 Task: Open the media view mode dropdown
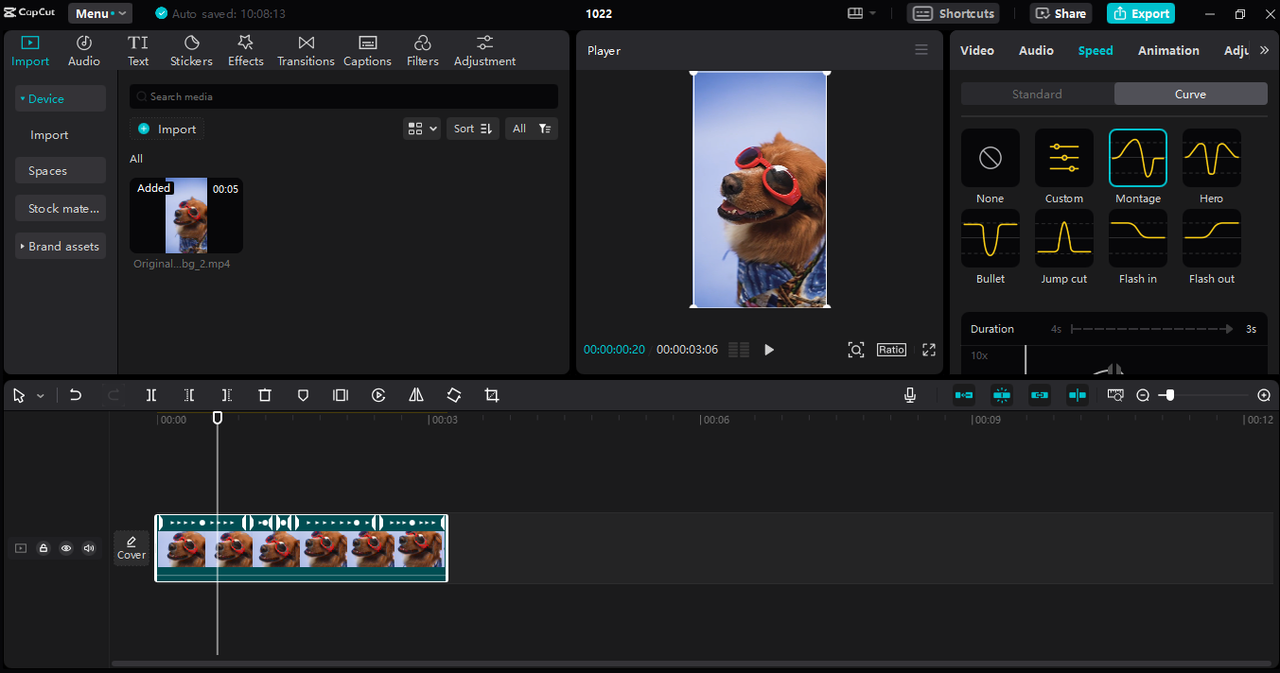tap(421, 128)
